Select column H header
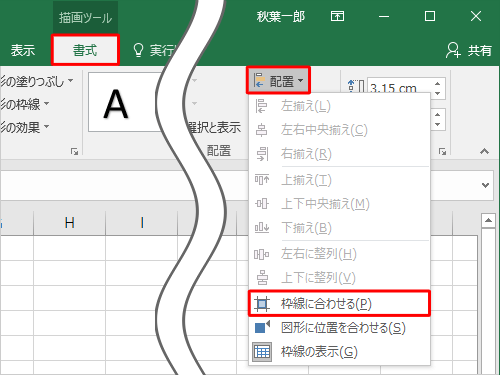500x375 pixels. 70,223
